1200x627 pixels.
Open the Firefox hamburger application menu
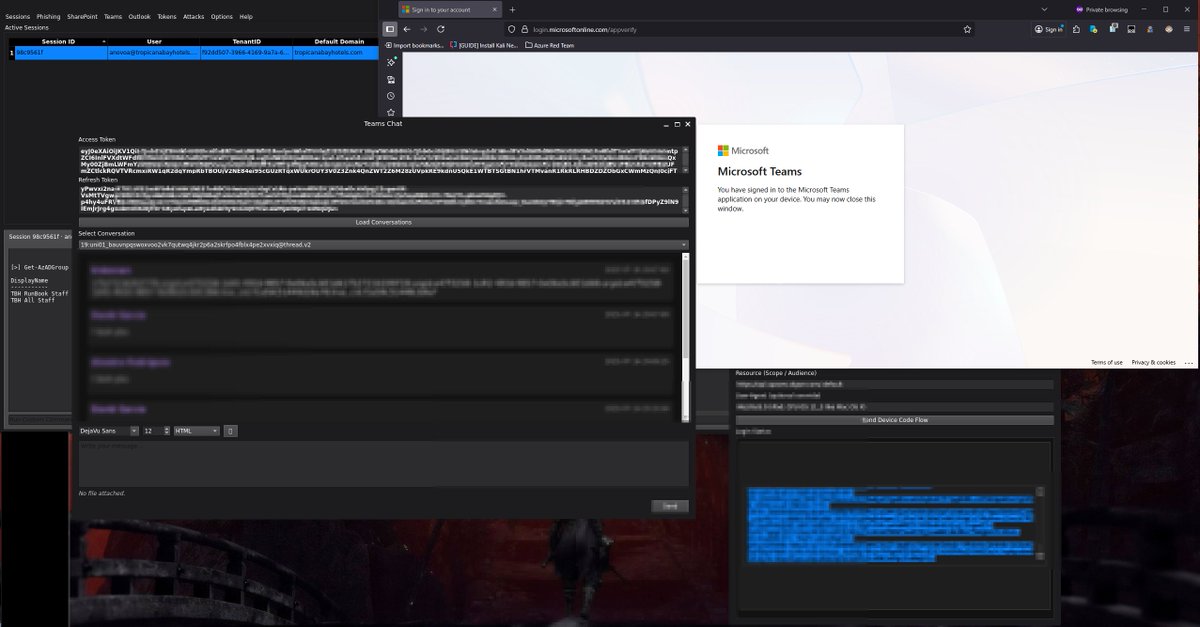pyautogui.click(x=1187, y=30)
